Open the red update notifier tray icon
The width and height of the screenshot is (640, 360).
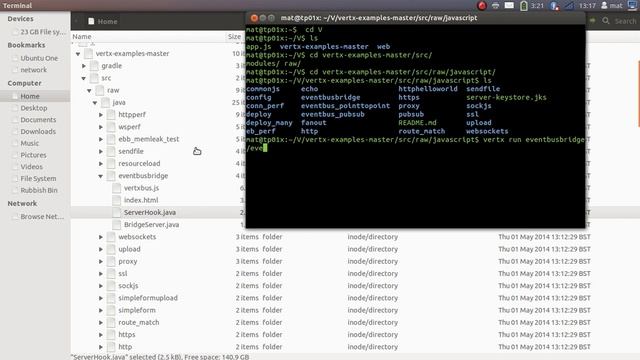pyautogui.click(x=482, y=6)
